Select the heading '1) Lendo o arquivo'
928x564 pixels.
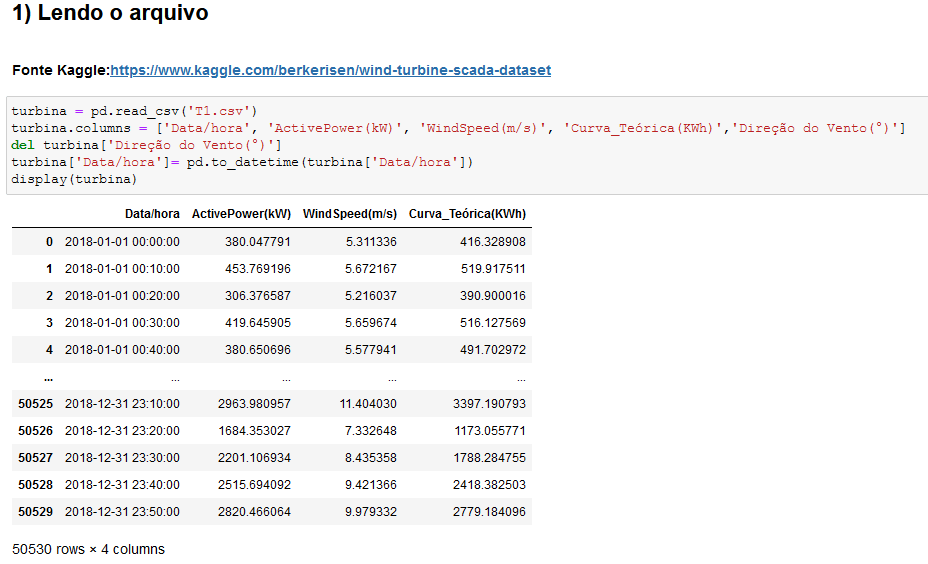click(110, 12)
